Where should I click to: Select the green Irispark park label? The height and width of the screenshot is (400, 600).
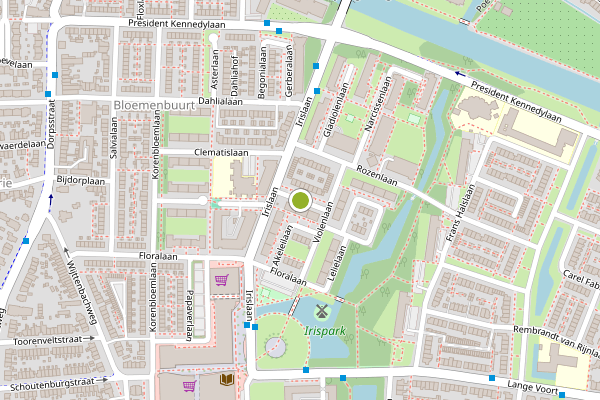click(325, 331)
